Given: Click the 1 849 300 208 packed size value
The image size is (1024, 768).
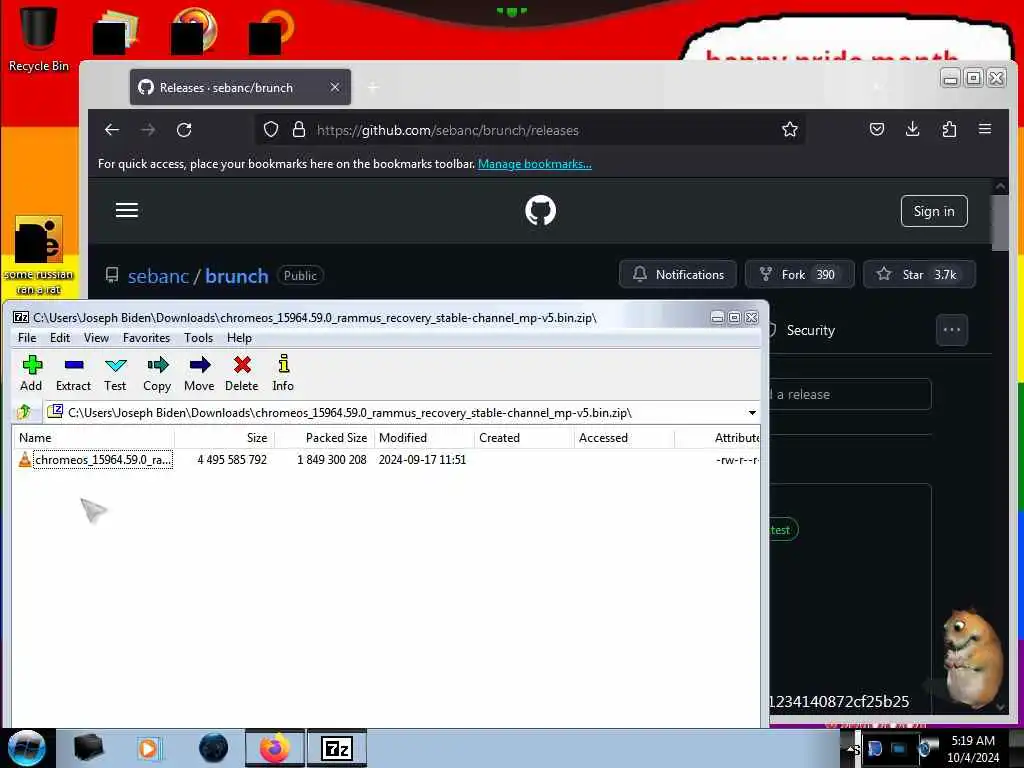Looking at the screenshot, I should 332,460.
